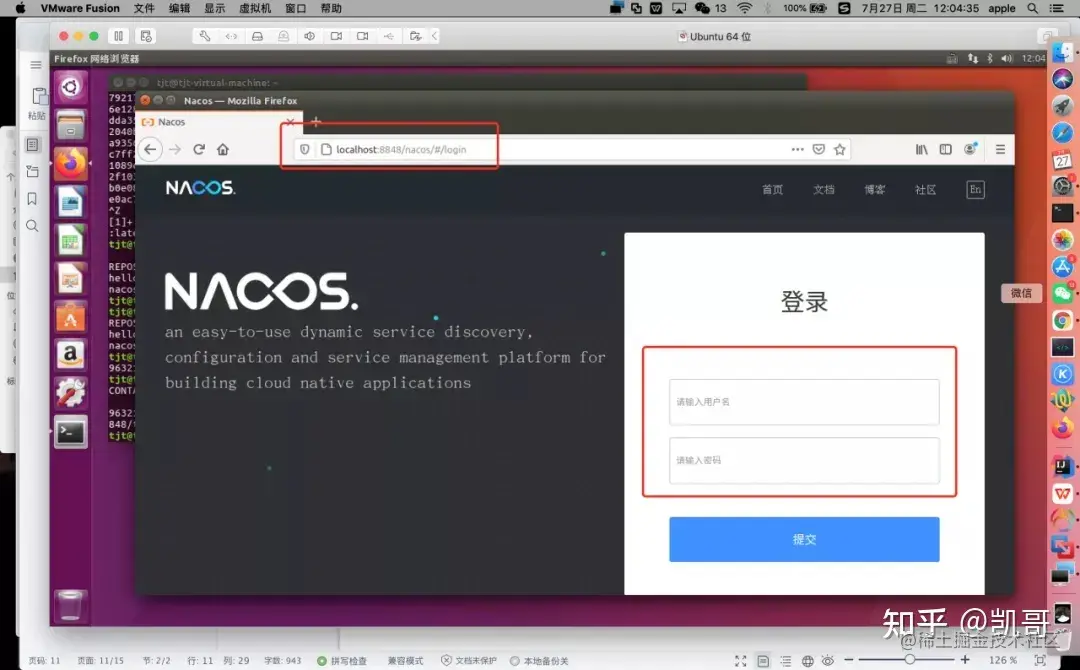Open 社区 link in Nacos header
Viewport: 1080px width, 670px height.
point(926,189)
